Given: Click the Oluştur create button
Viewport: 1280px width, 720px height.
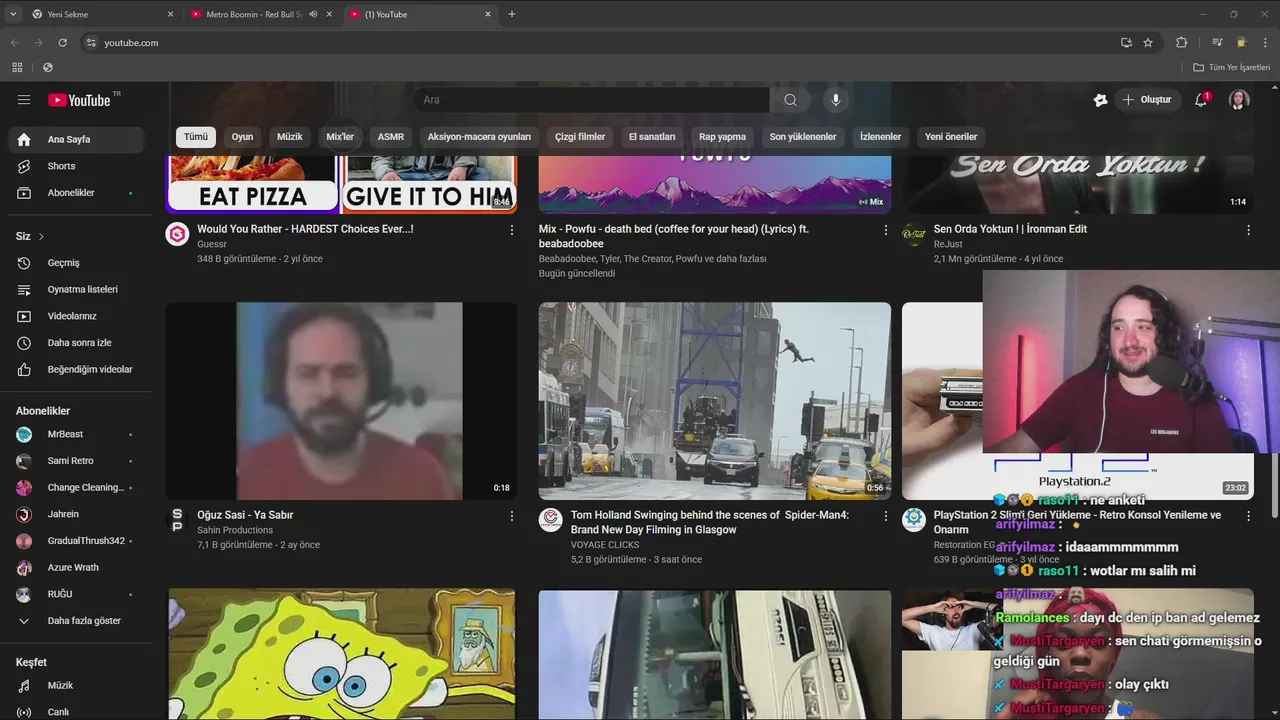Looking at the screenshot, I should point(1147,100).
